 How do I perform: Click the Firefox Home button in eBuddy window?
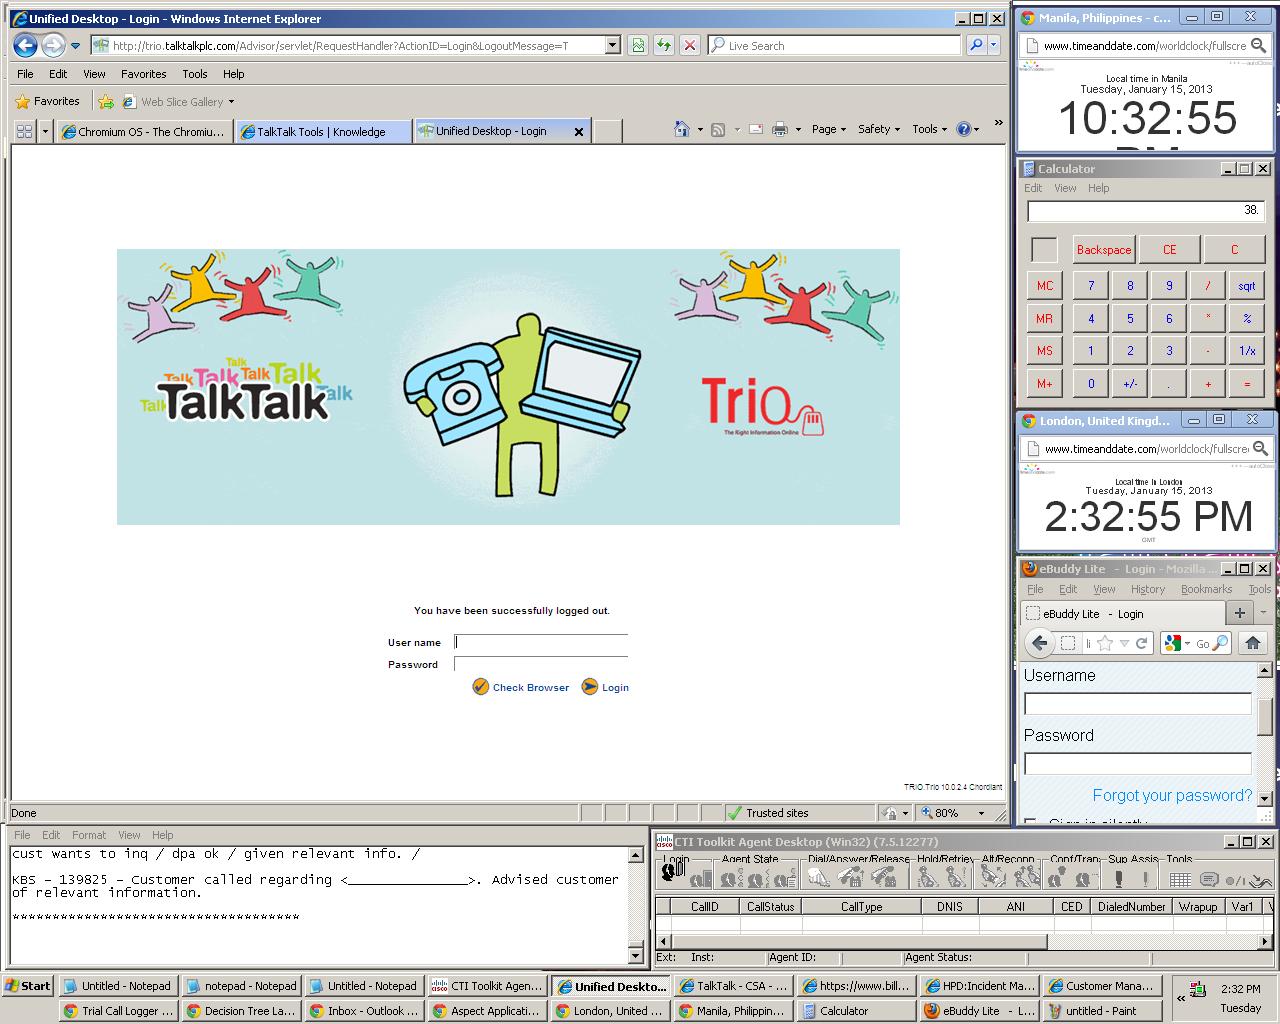1252,643
